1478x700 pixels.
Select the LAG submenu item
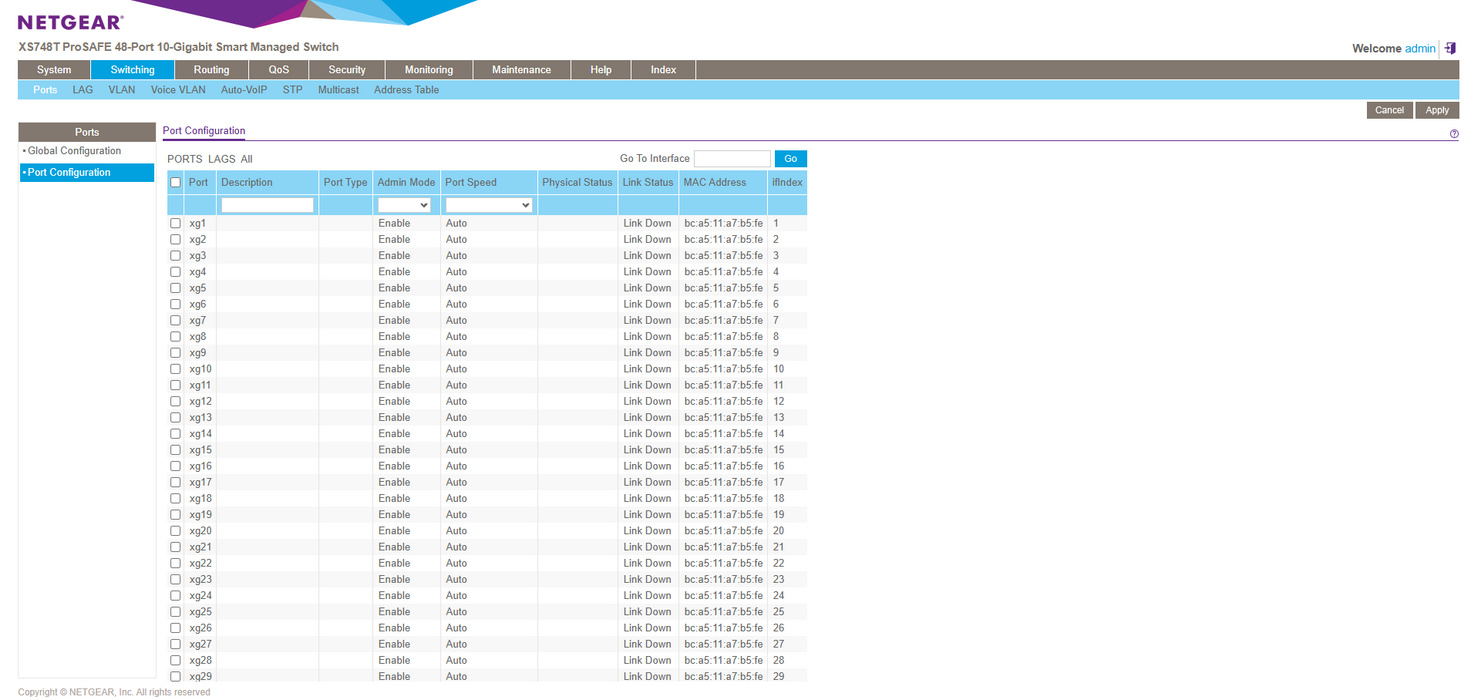pyautogui.click(x=83, y=90)
